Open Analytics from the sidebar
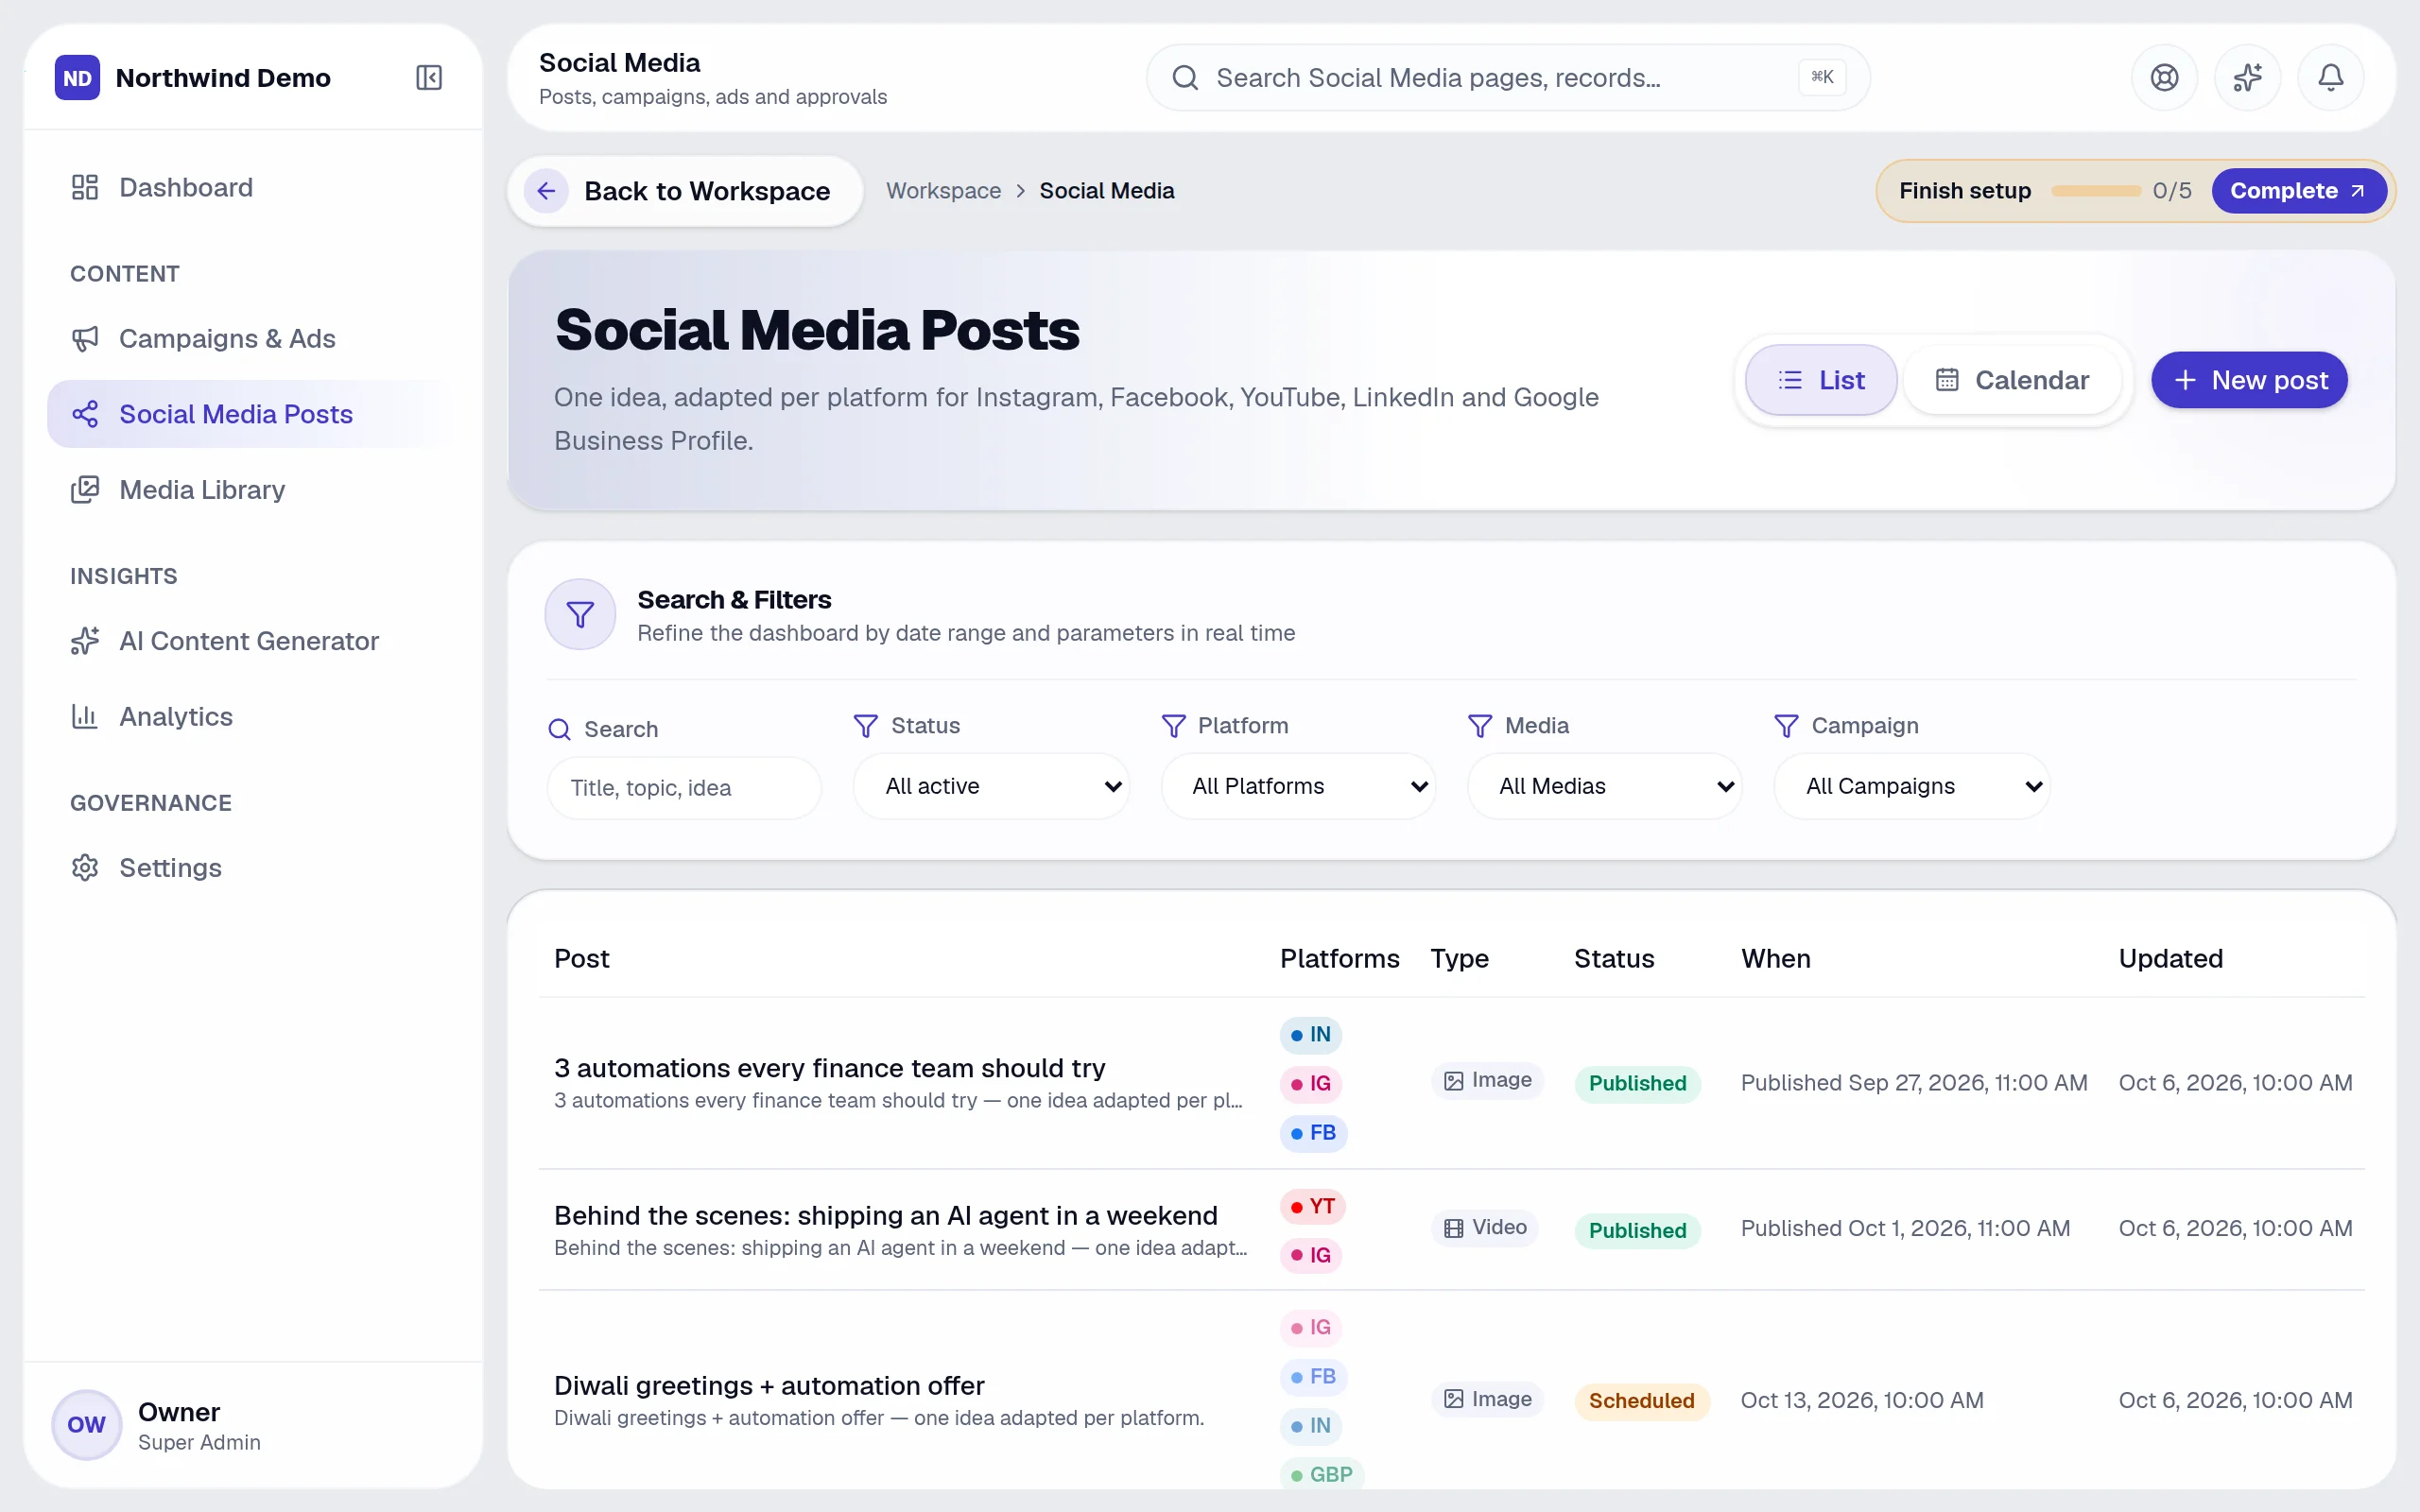The height and width of the screenshot is (1512, 2420). pyautogui.click(x=252, y=716)
